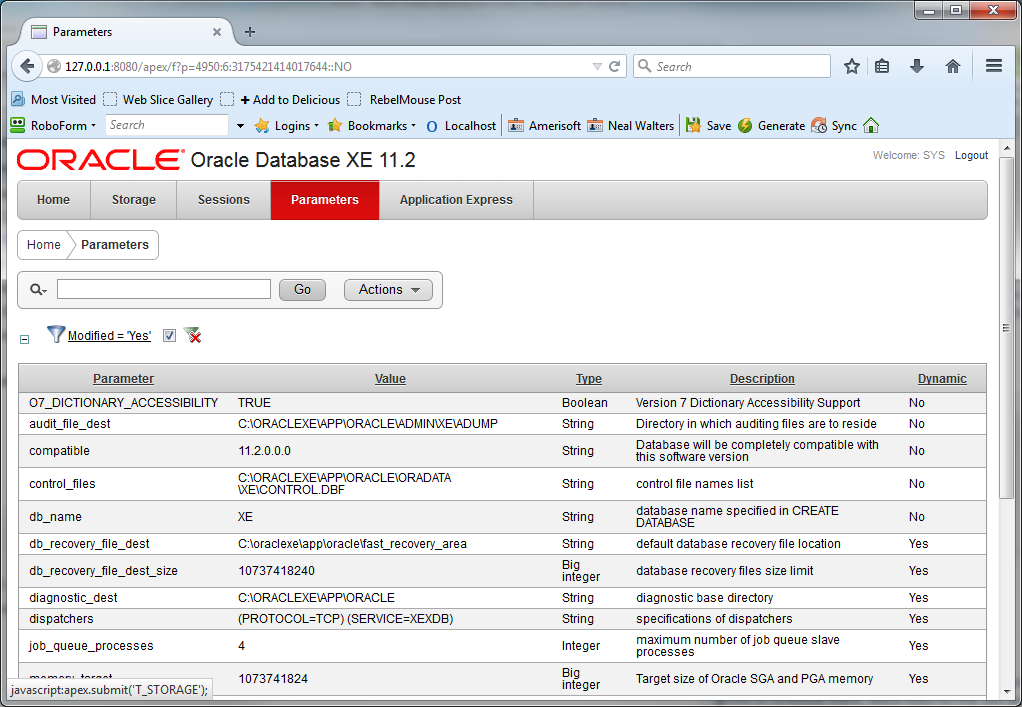The image size is (1022, 707).
Task: Sort by Dynamic column header
Action: [942, 379]
